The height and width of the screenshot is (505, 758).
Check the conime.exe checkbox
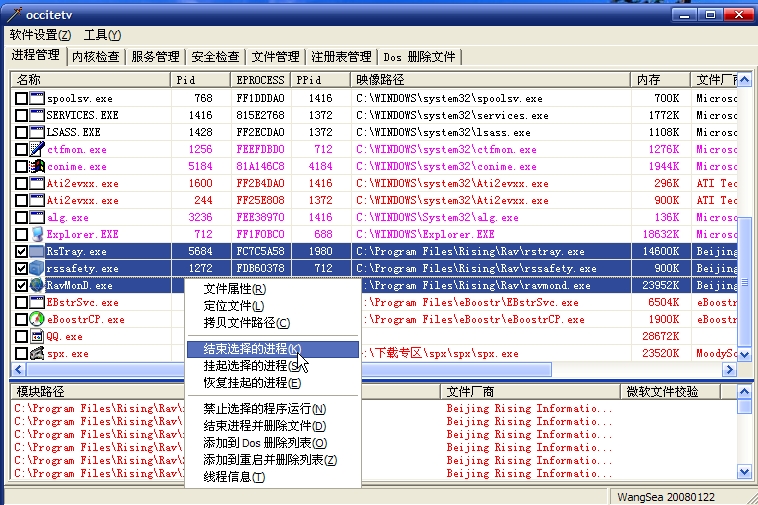pyautogui.click(x=21, y=166)
